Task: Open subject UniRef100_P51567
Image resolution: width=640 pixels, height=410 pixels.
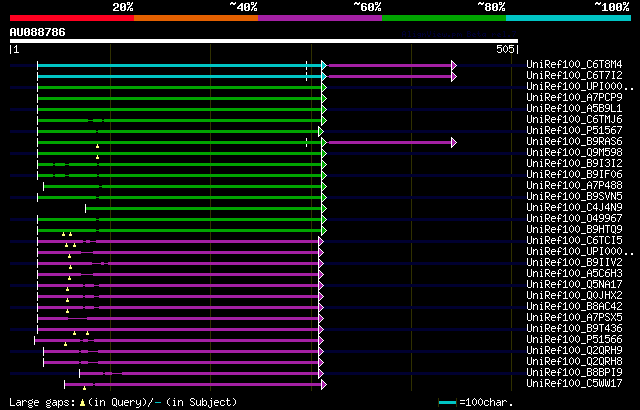Action: [574, 131]
